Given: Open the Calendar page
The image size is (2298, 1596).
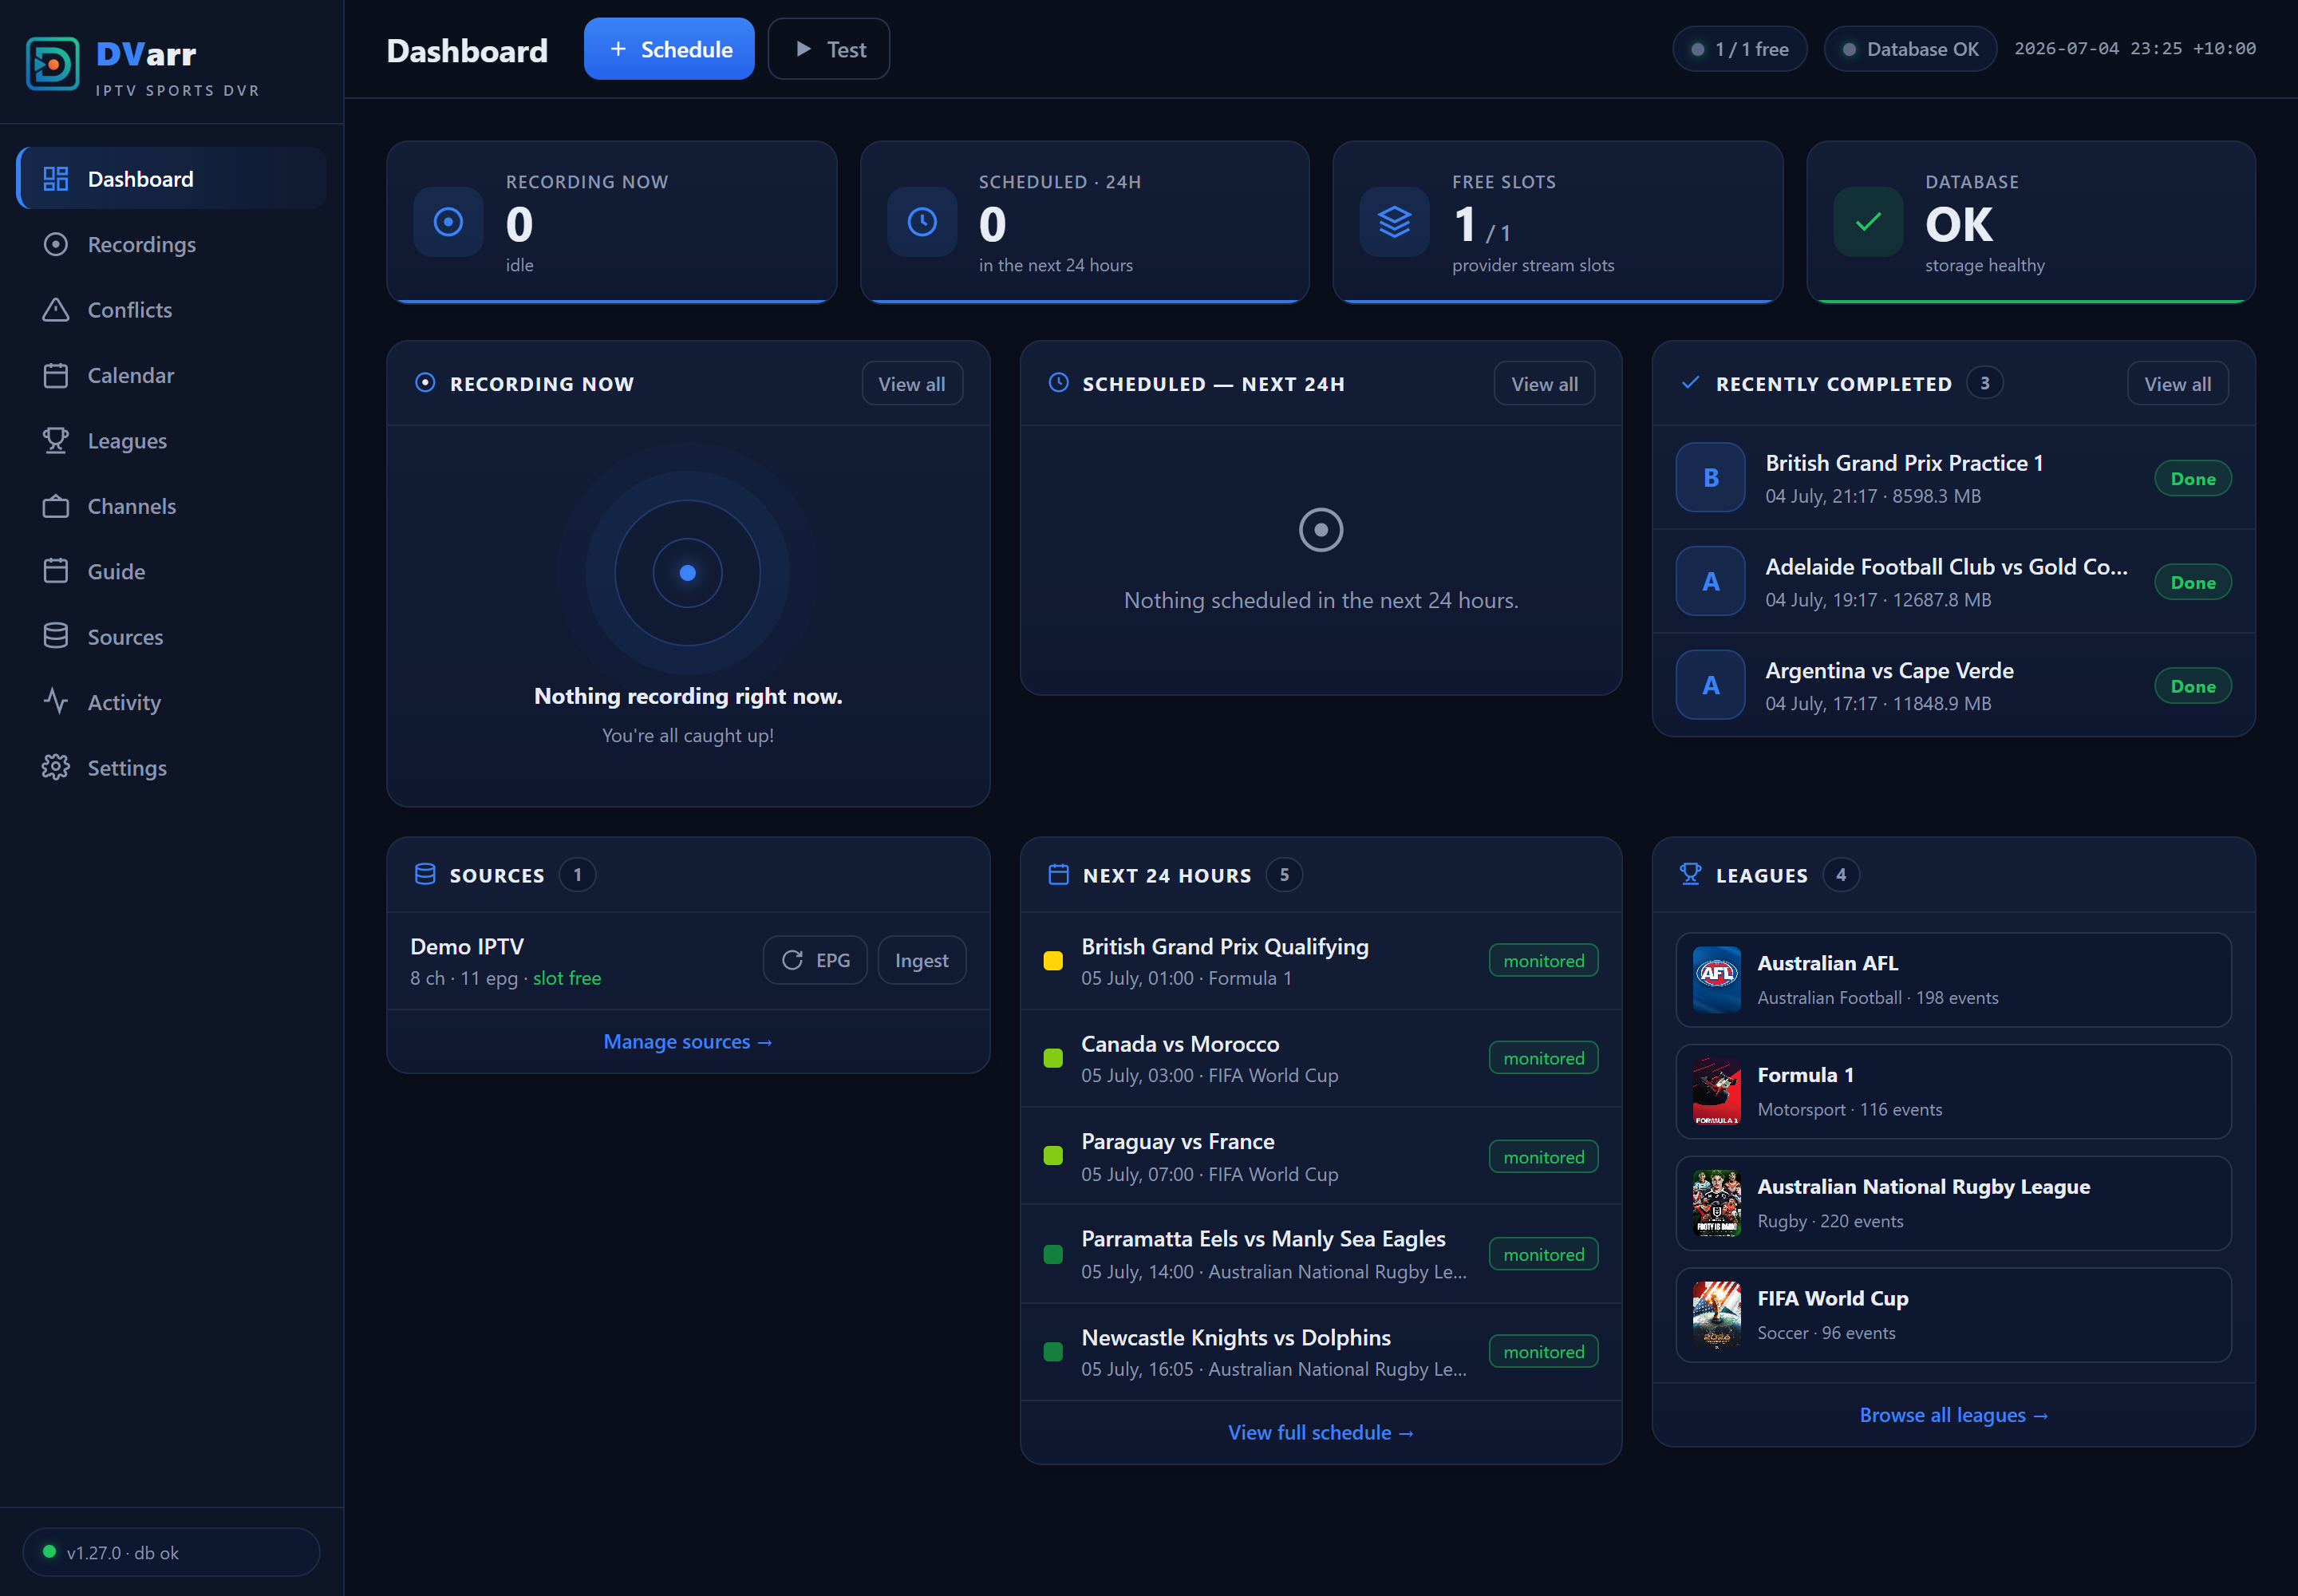Looking at the screenshot, I should (x=172, y=376).
